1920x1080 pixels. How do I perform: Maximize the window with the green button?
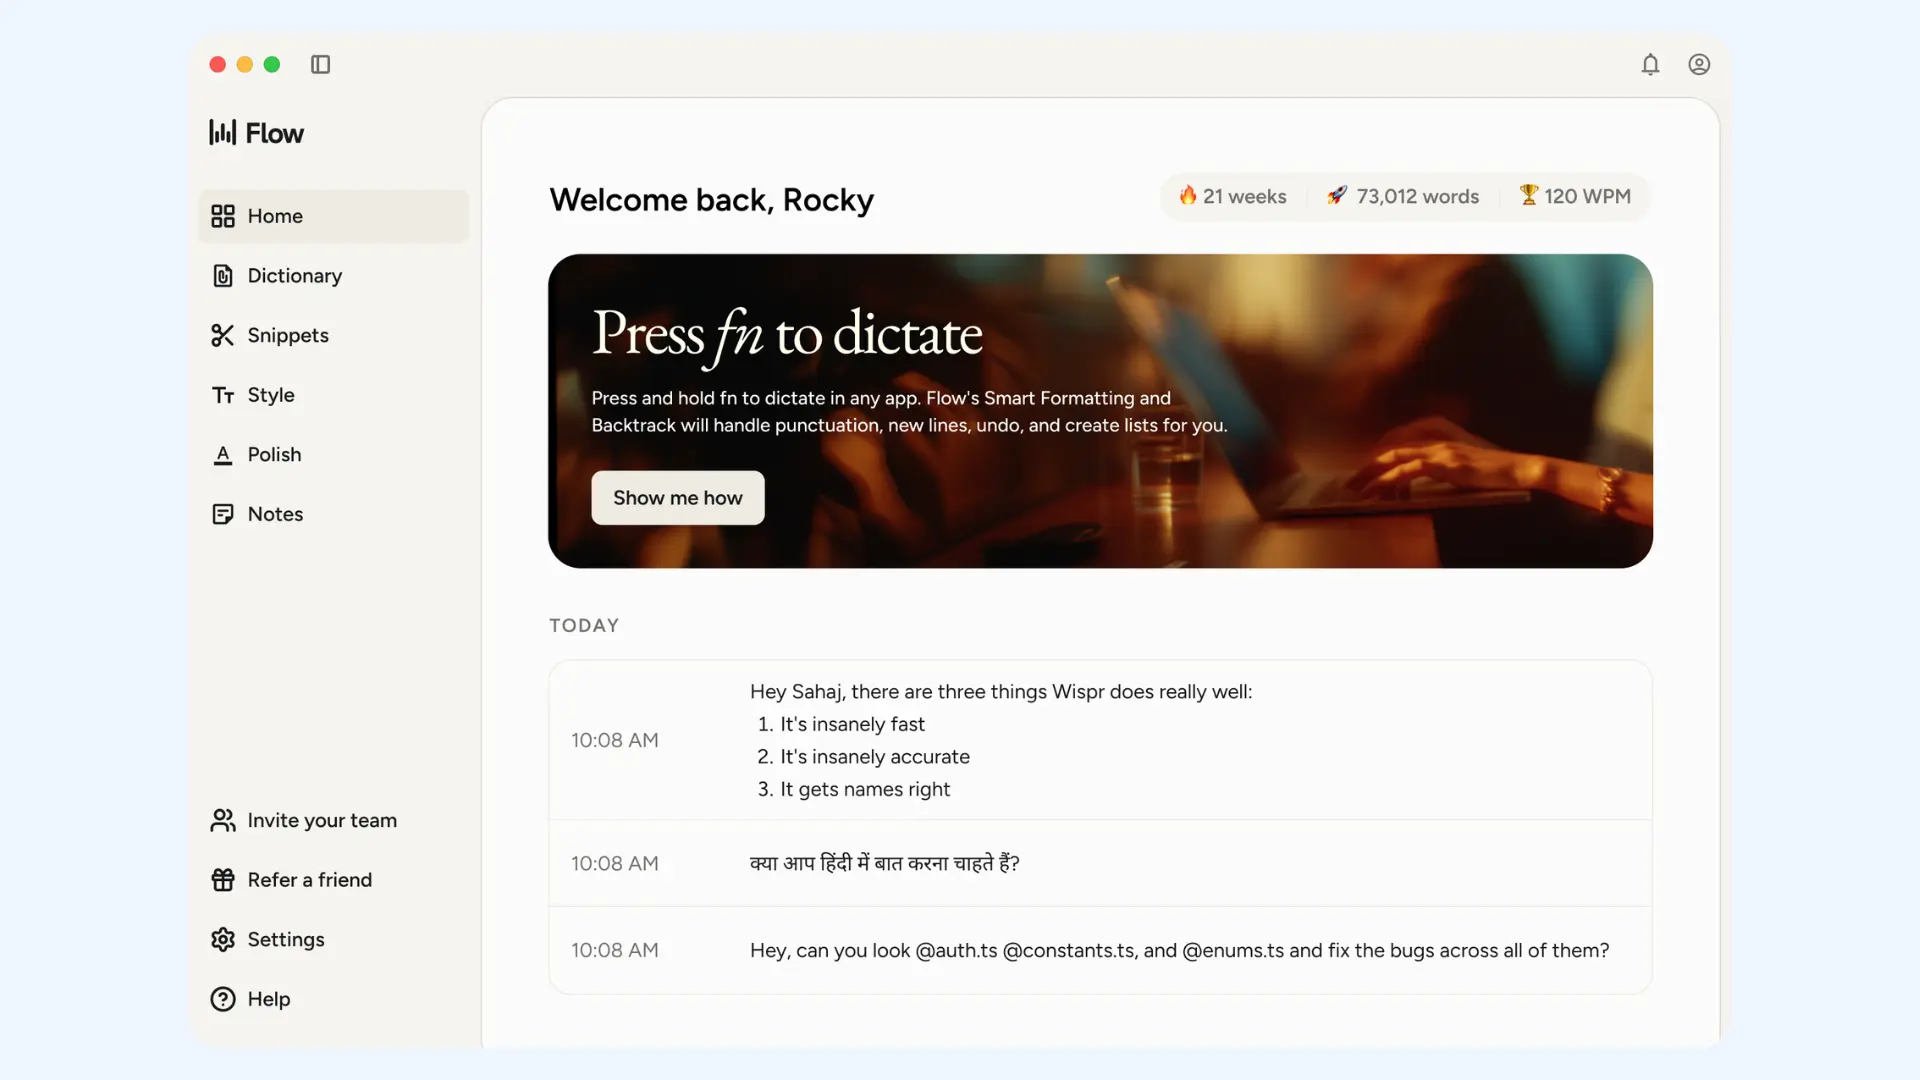(x=271, y=64)
